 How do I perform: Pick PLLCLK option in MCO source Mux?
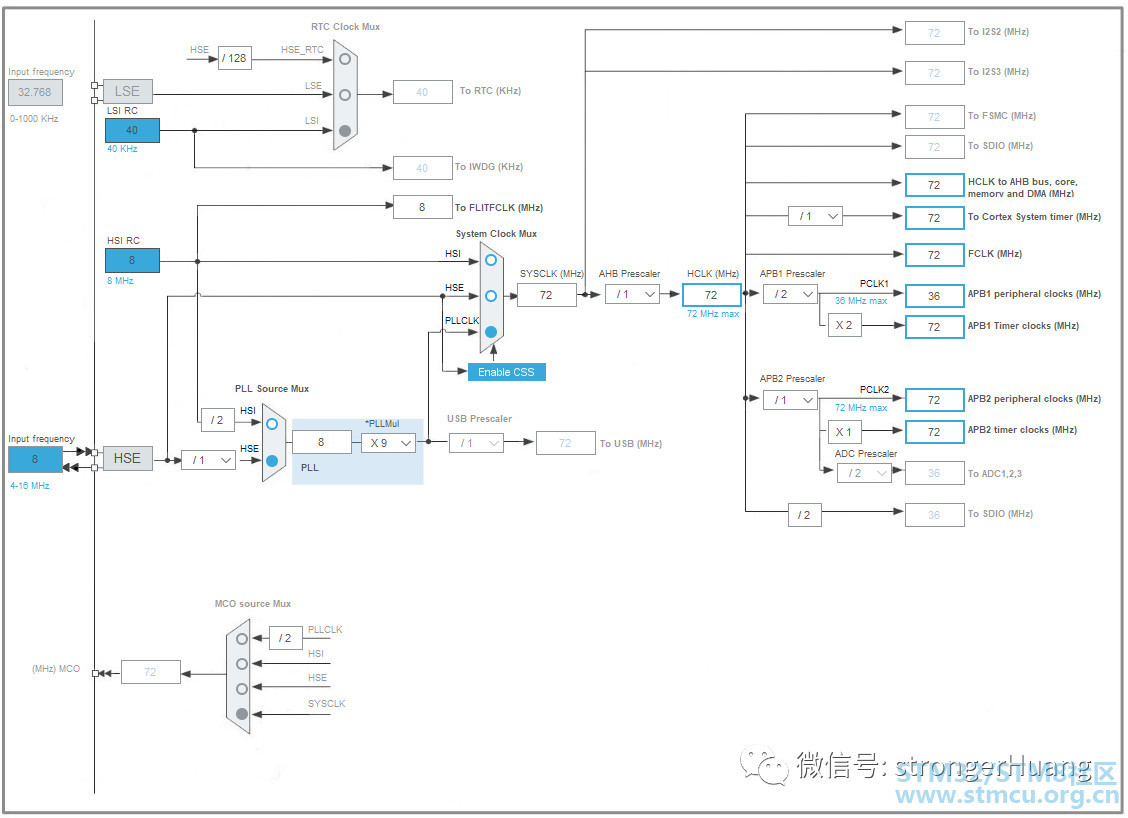point(241,638)
